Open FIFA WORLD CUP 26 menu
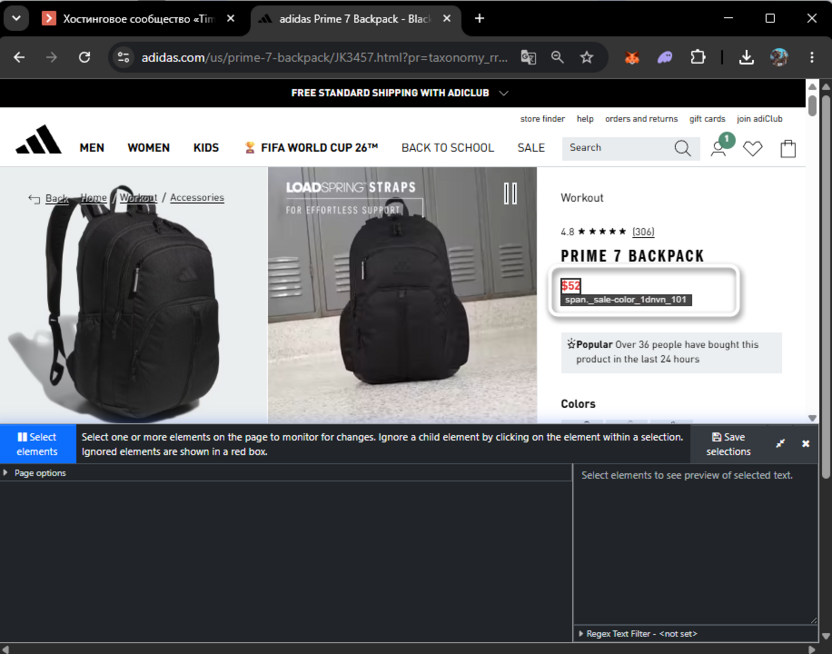The height and width of the screenshot is (654, 832). tap(311, 148)
